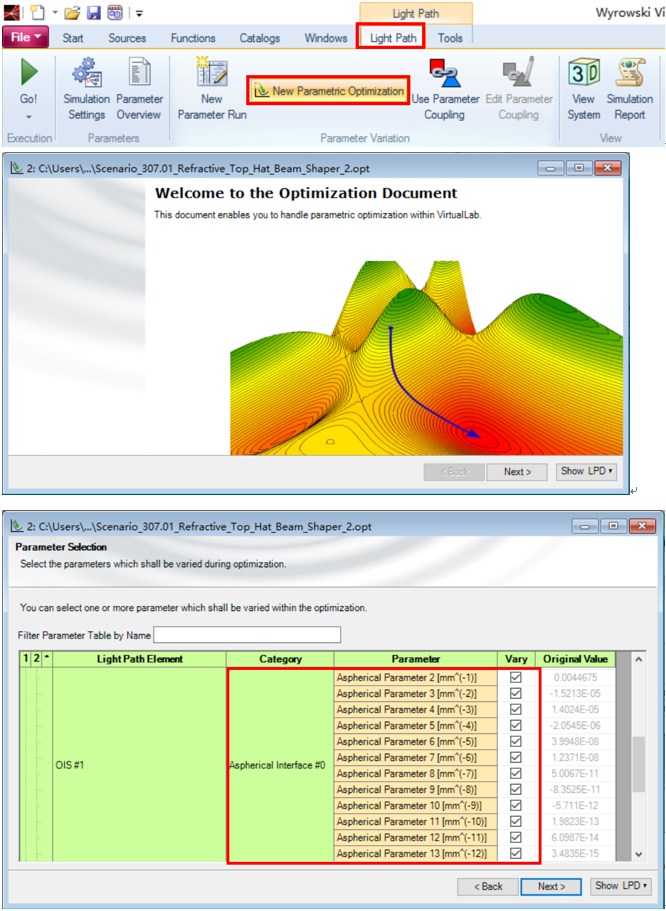Create a New Parameter Run

212,89
